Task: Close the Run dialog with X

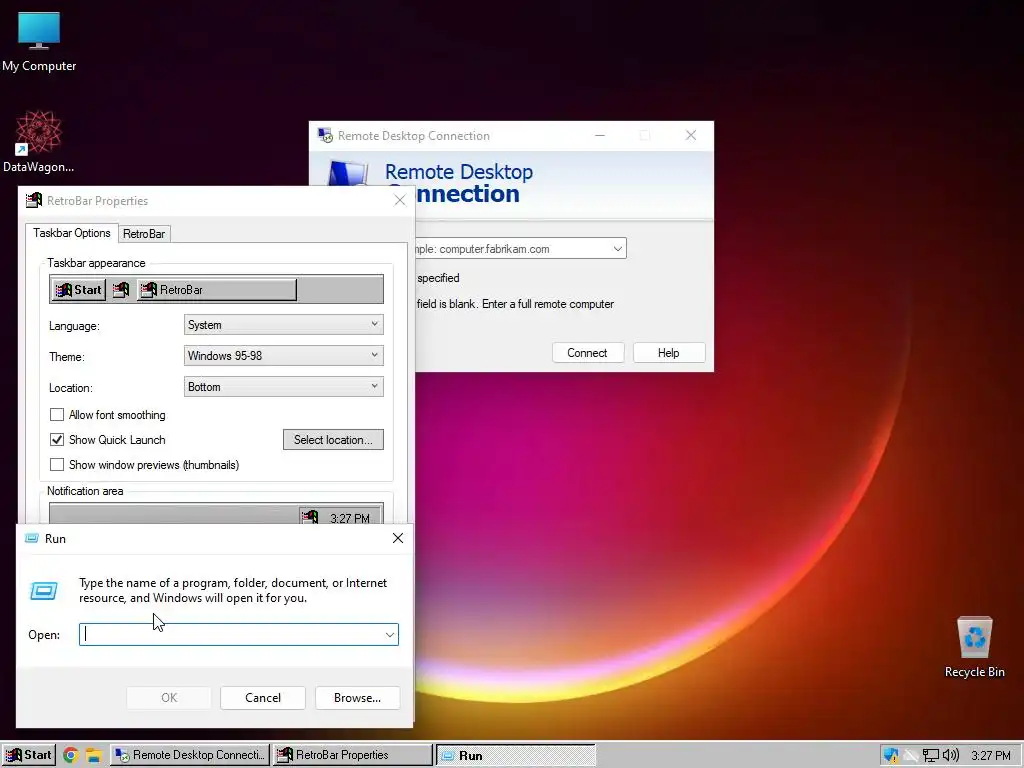Action: (x=398, y=538)
